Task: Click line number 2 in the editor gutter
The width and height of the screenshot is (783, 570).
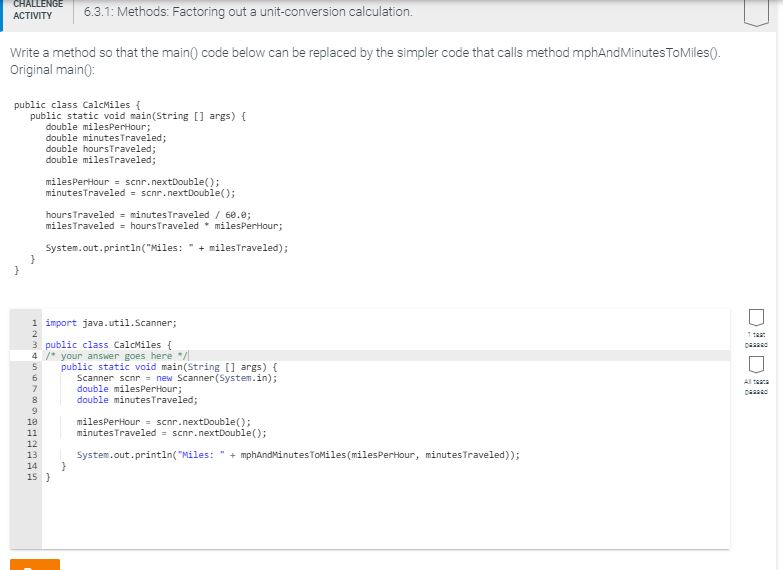Action: 34,334
